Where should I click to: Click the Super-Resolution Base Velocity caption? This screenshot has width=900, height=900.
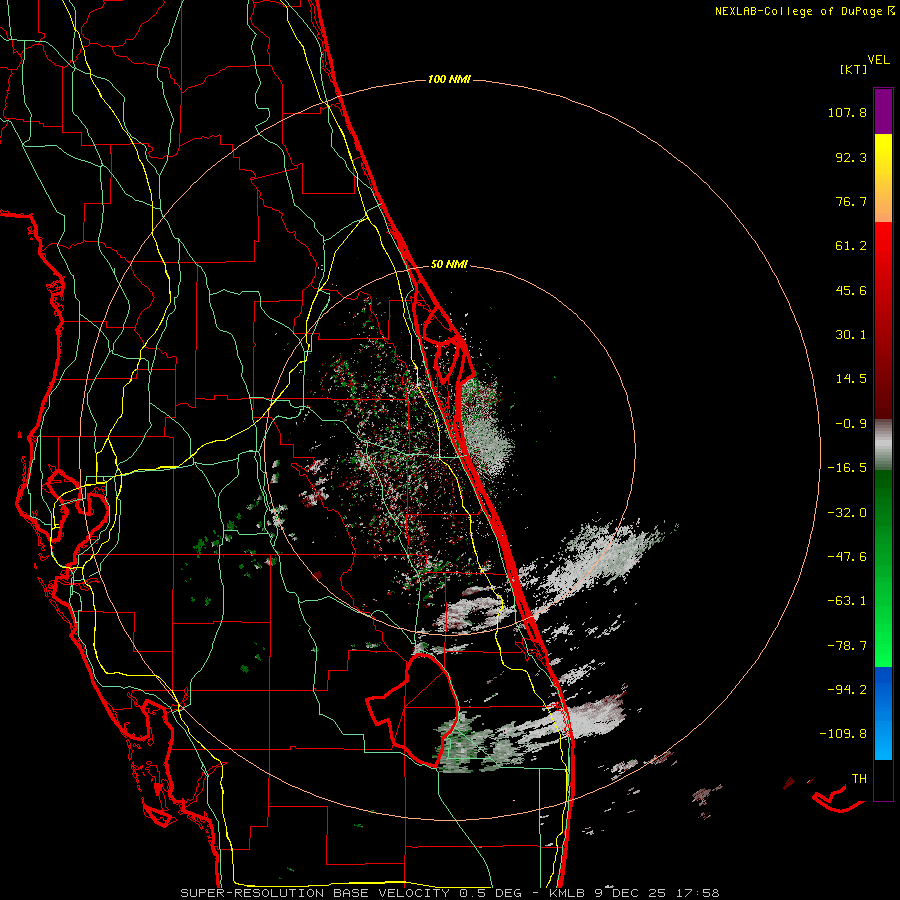pos(449,893)
